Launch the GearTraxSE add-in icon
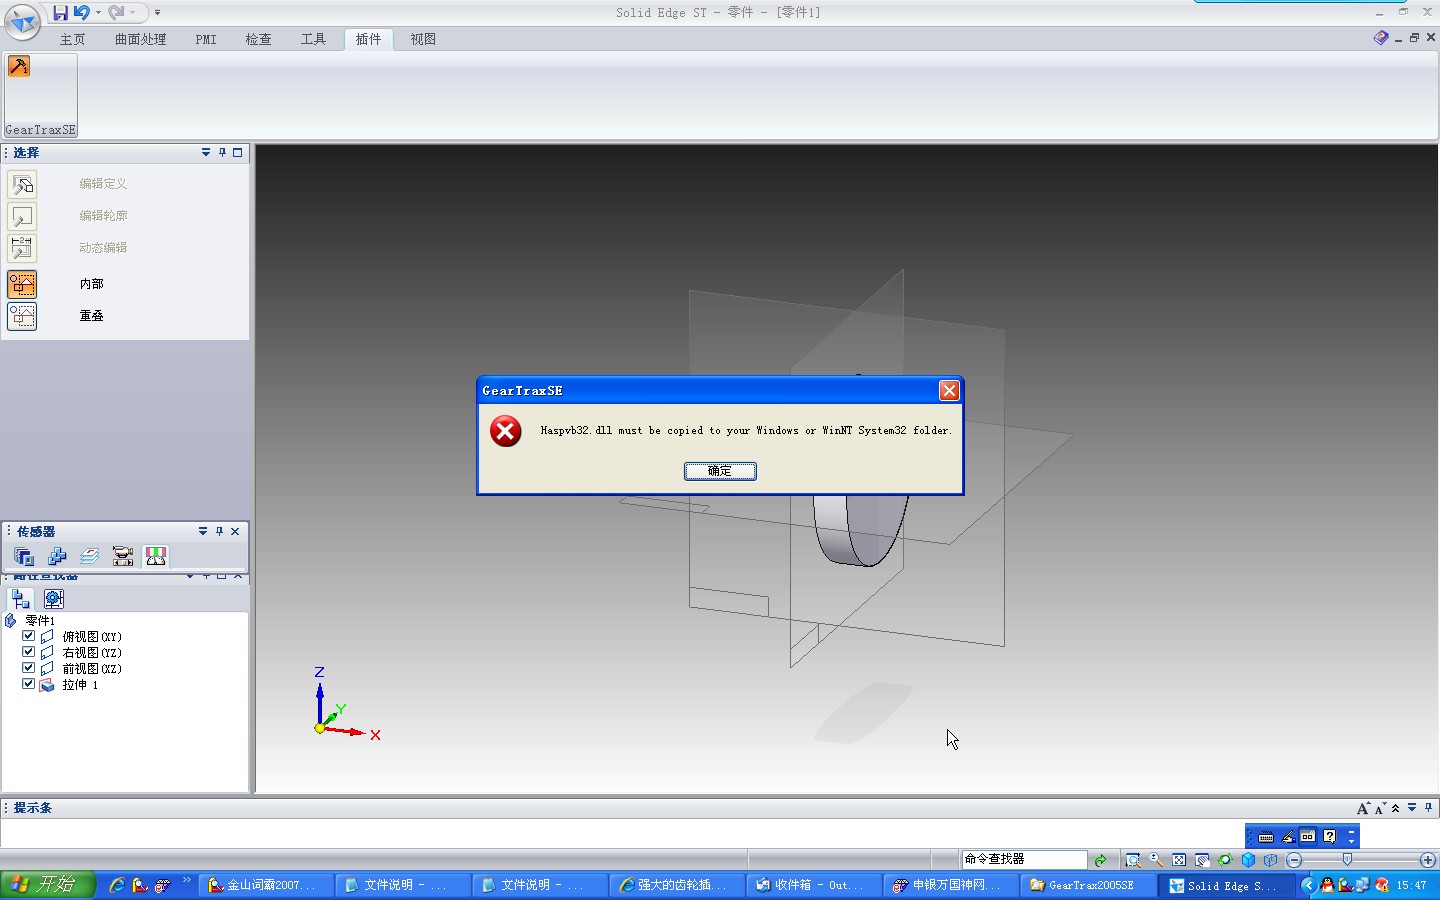This screenshot has width=1440, height=900. tap(19, 66)
